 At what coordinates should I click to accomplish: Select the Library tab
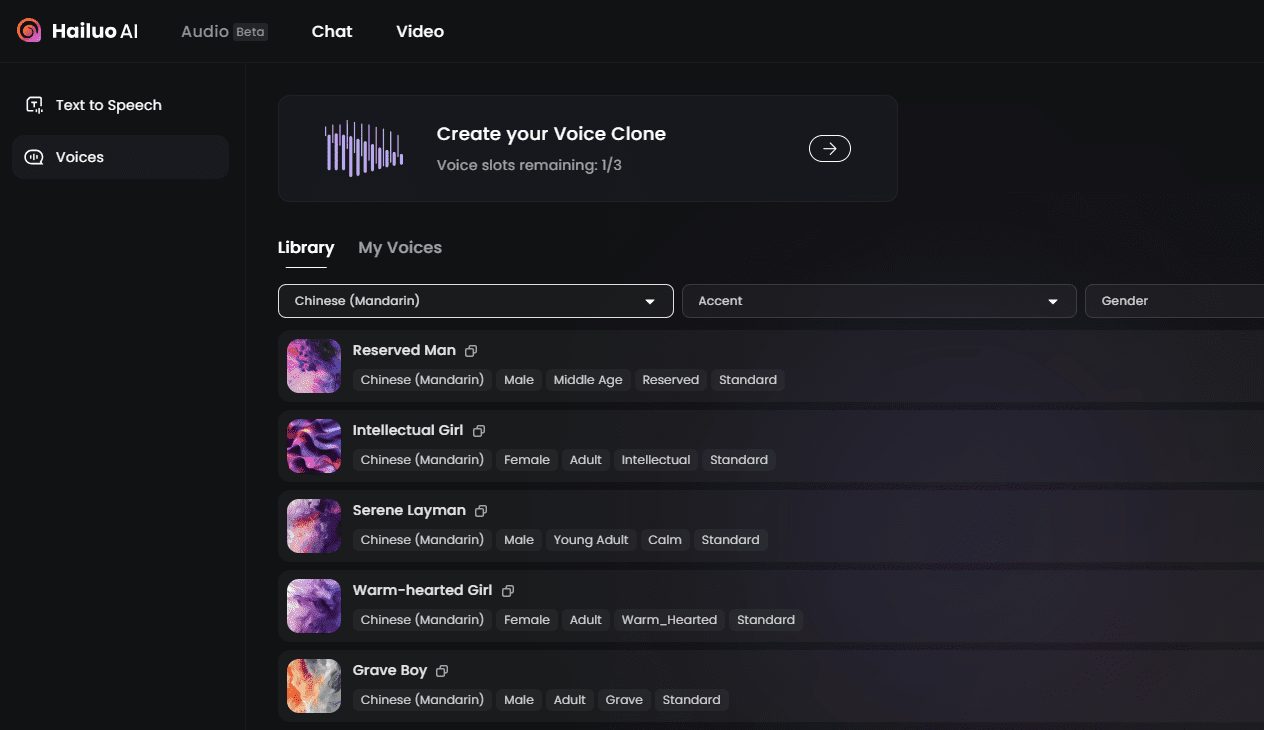[306, 248]
